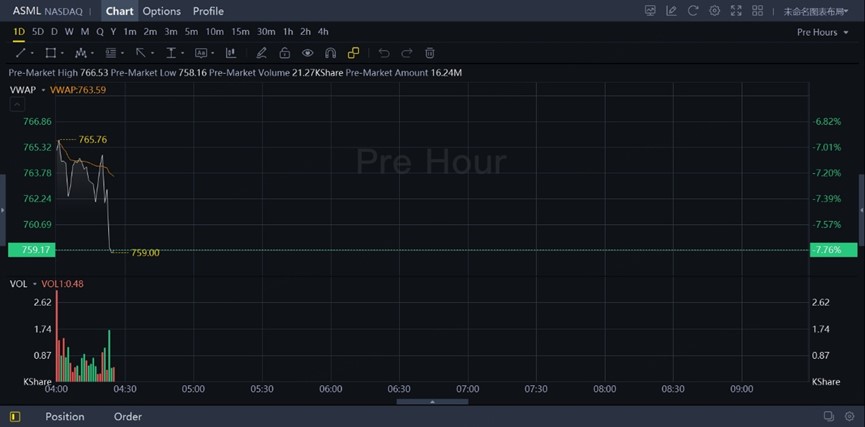The image size is (865, 427).
Task: Redo the last drawing action
Action: point(407,53)
